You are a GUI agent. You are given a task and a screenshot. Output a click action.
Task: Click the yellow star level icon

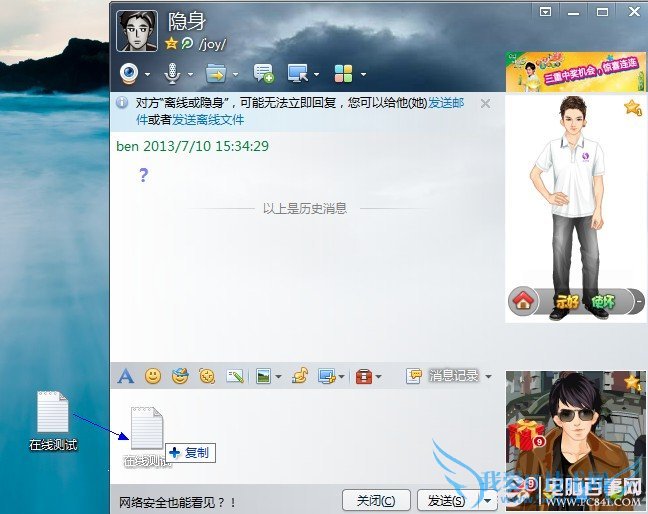(x=171, y=43)
